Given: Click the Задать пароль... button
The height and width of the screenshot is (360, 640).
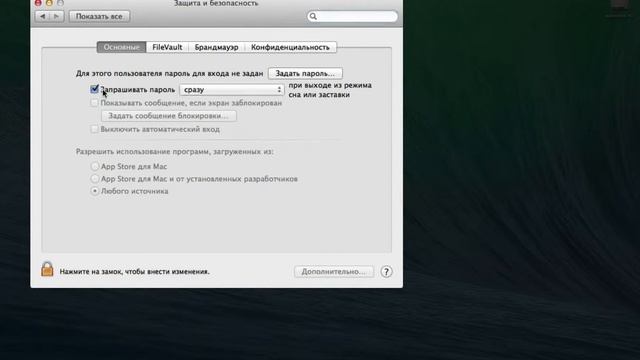Looking at the screenshot, I should click(x=305, y=73).
